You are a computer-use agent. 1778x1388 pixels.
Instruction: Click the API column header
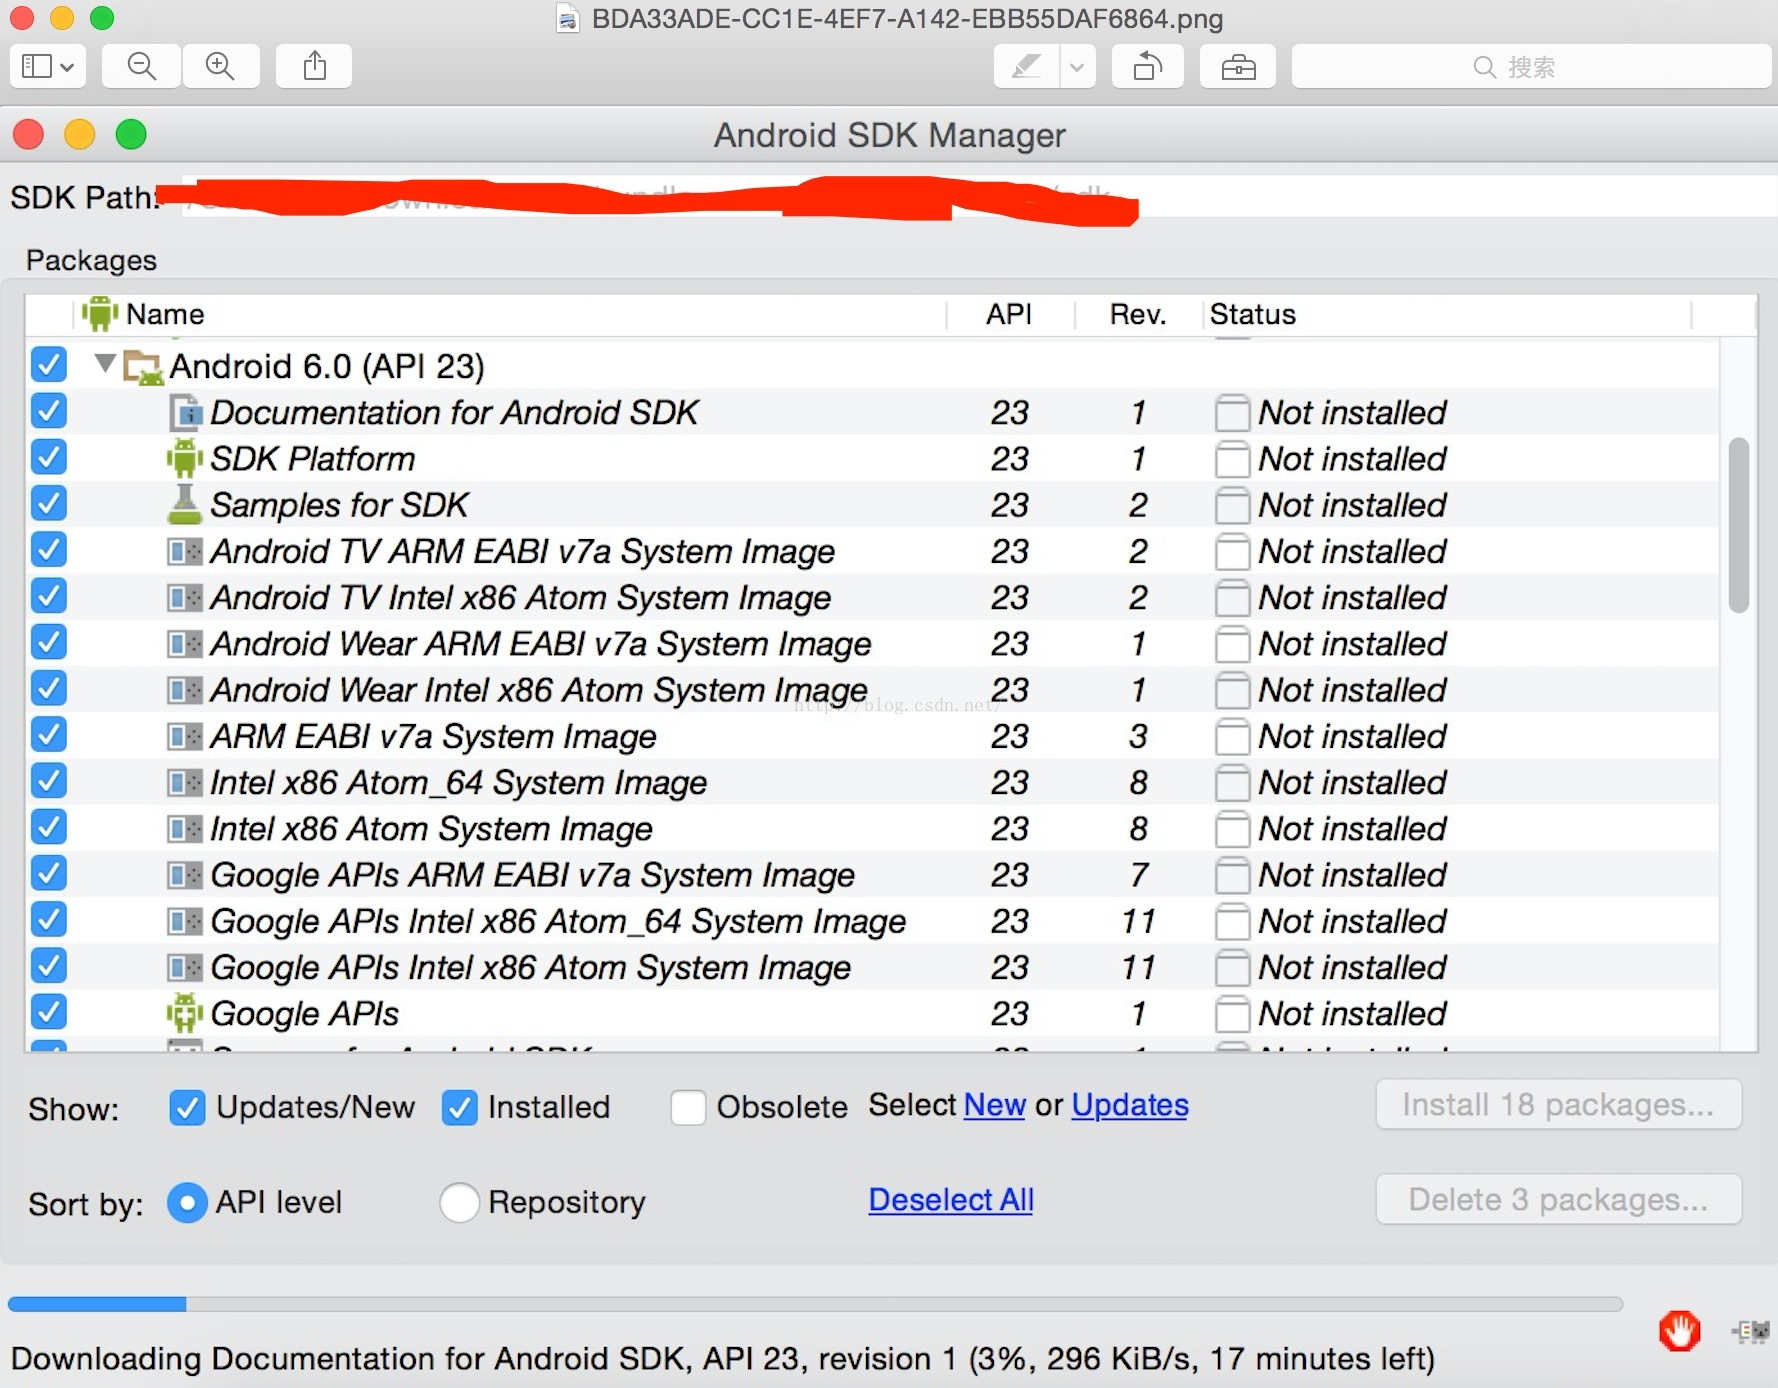(1010, 314)
